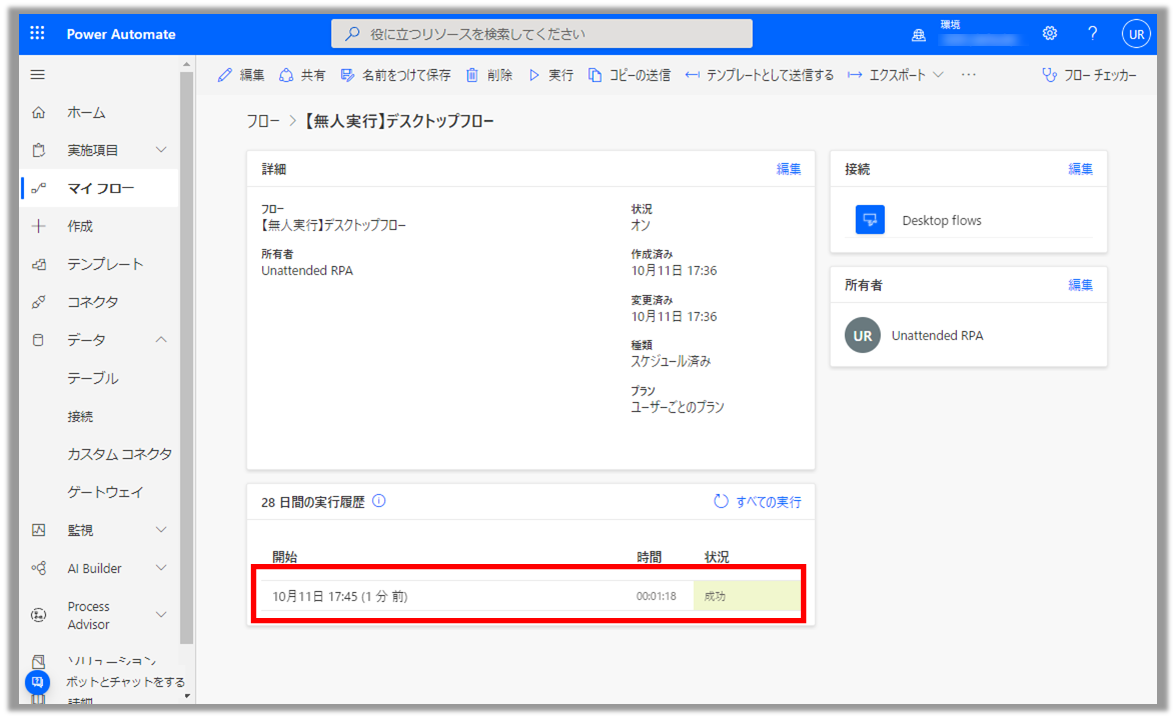This screenshot has width=1176, height=718.
Task: Open ゲートウェイ under データ
Action: pyautogui.click(x=105, y=492)
